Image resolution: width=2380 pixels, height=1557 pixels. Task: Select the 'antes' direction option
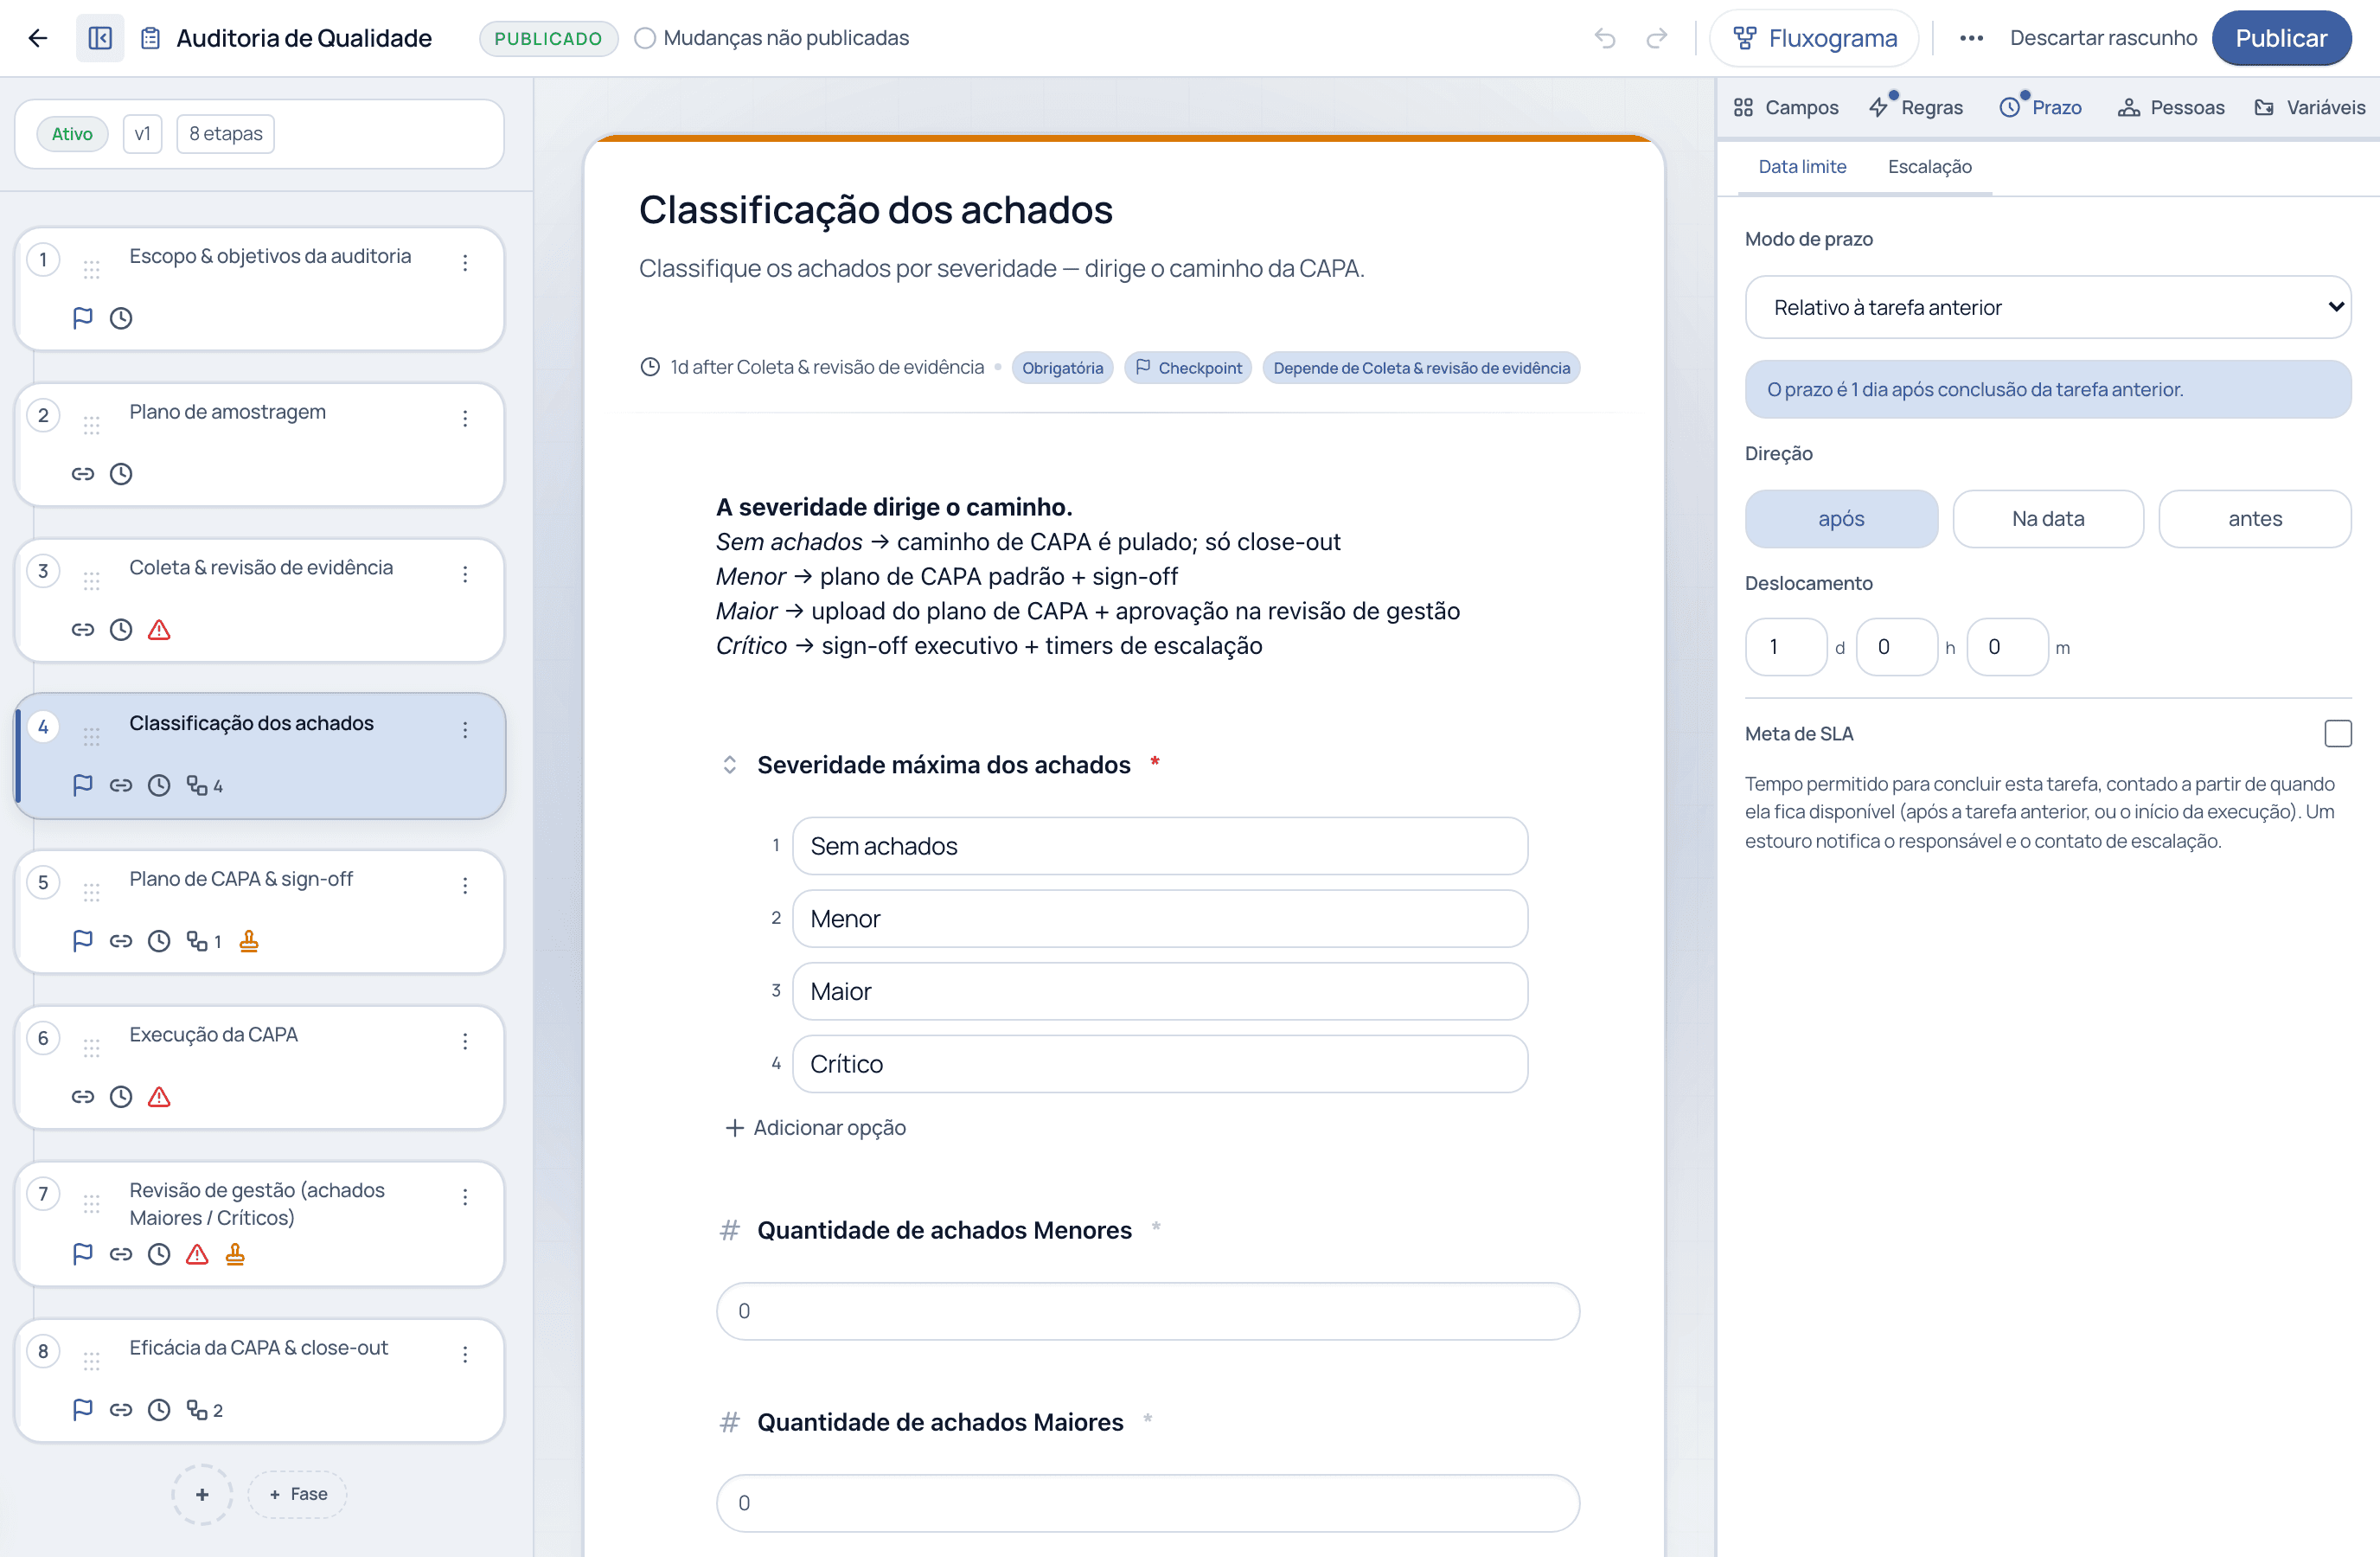tap(2255, 519)
